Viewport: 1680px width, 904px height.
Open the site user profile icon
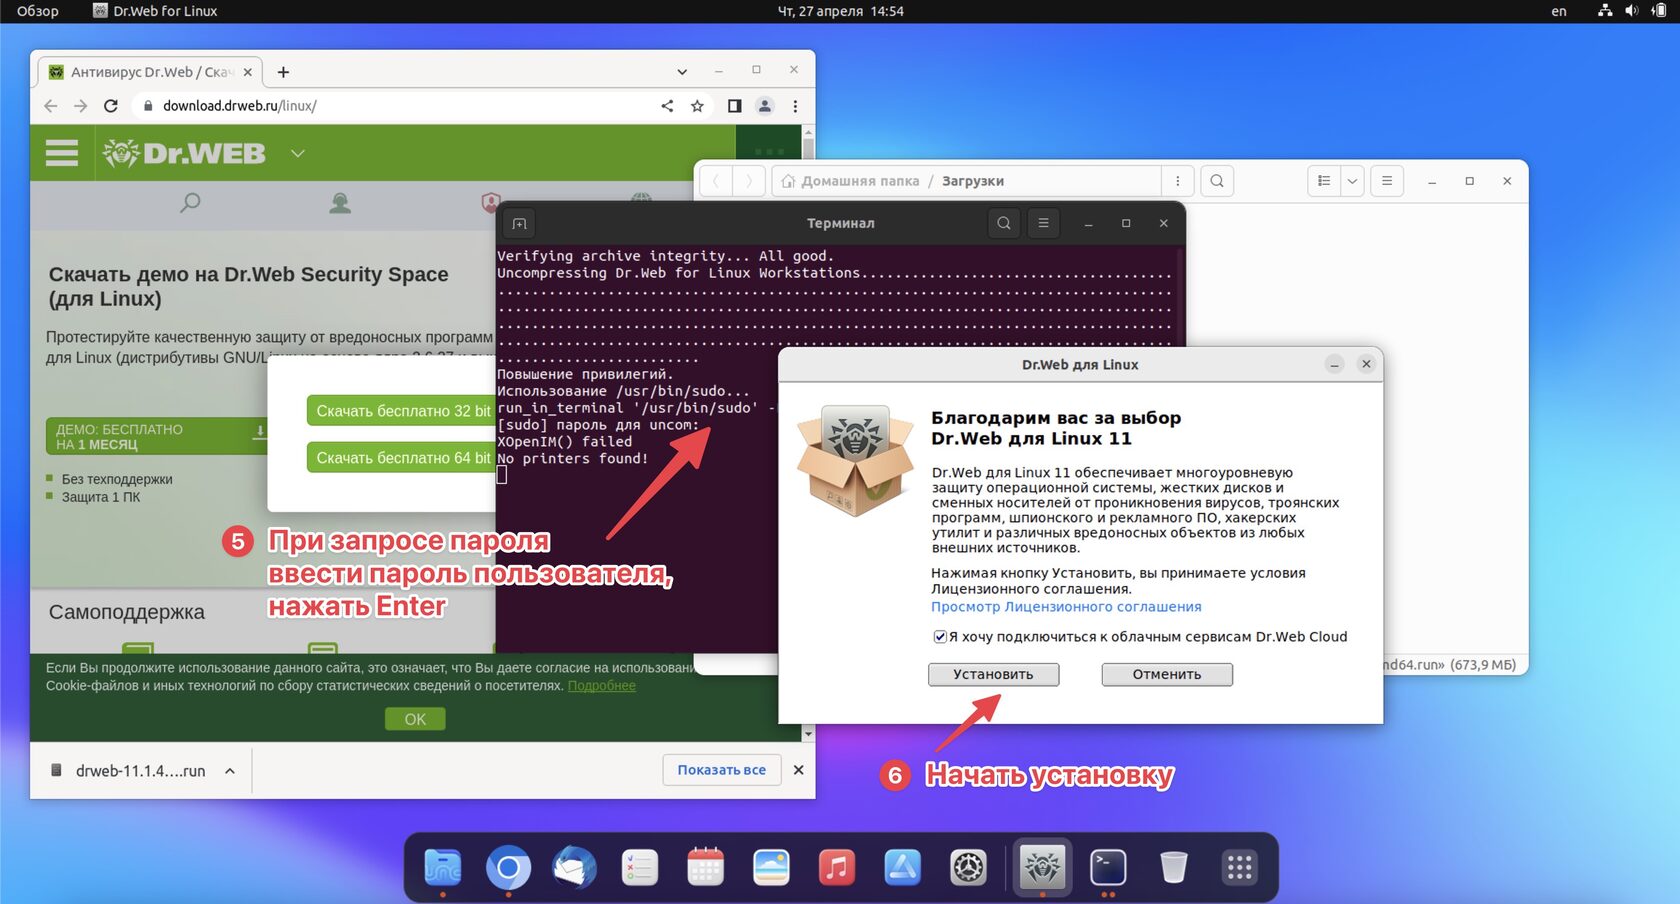(340, 203)
